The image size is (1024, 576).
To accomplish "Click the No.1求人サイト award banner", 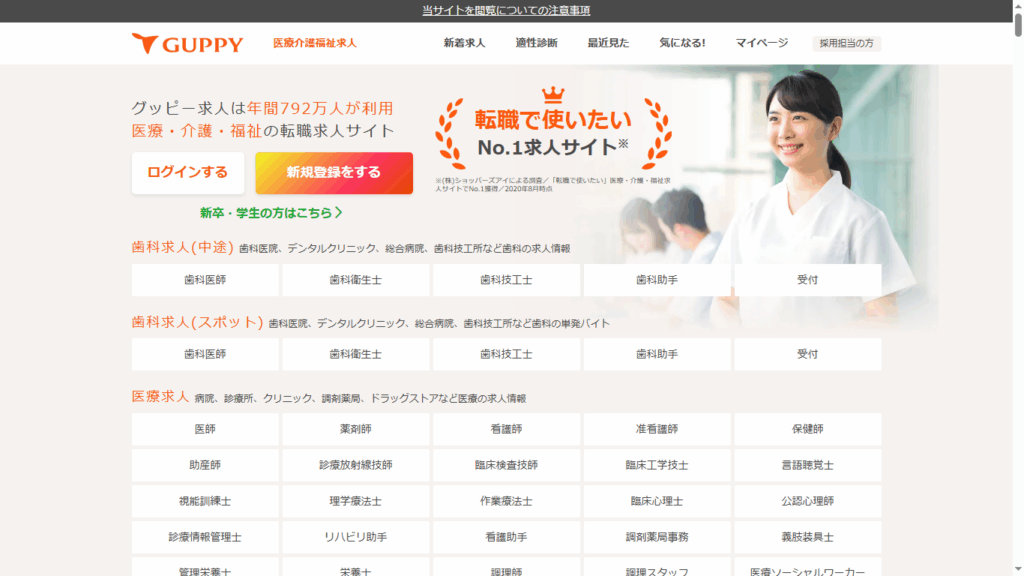I will (x=553, y=133).
